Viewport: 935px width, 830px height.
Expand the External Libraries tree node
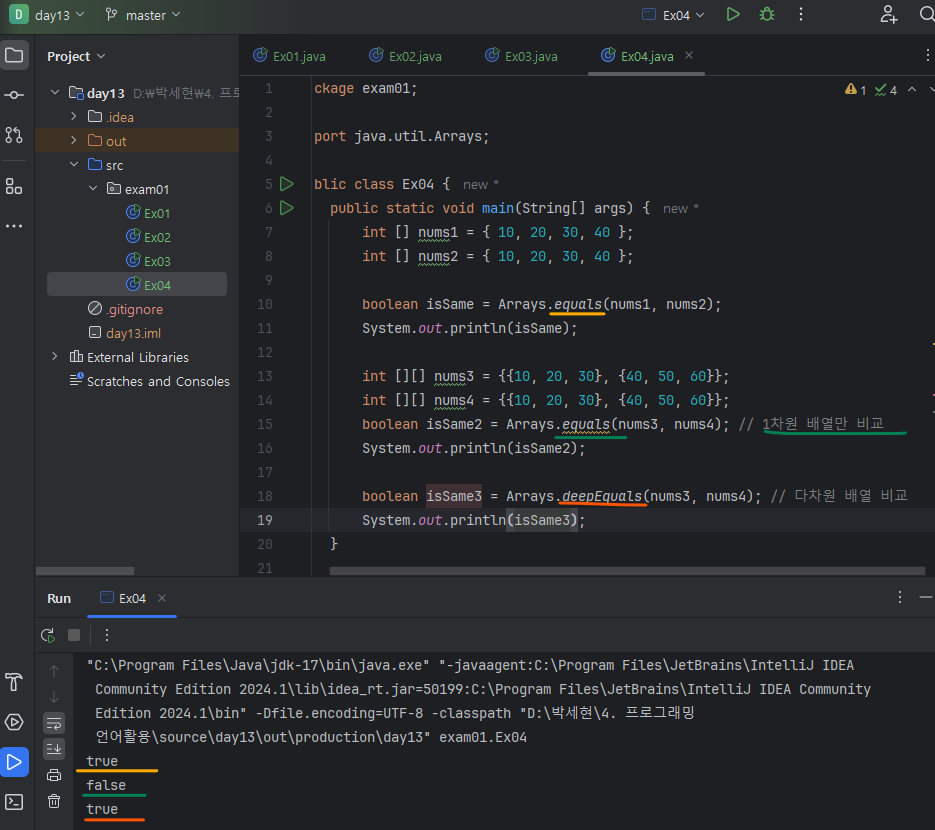[x=55, y=357]
